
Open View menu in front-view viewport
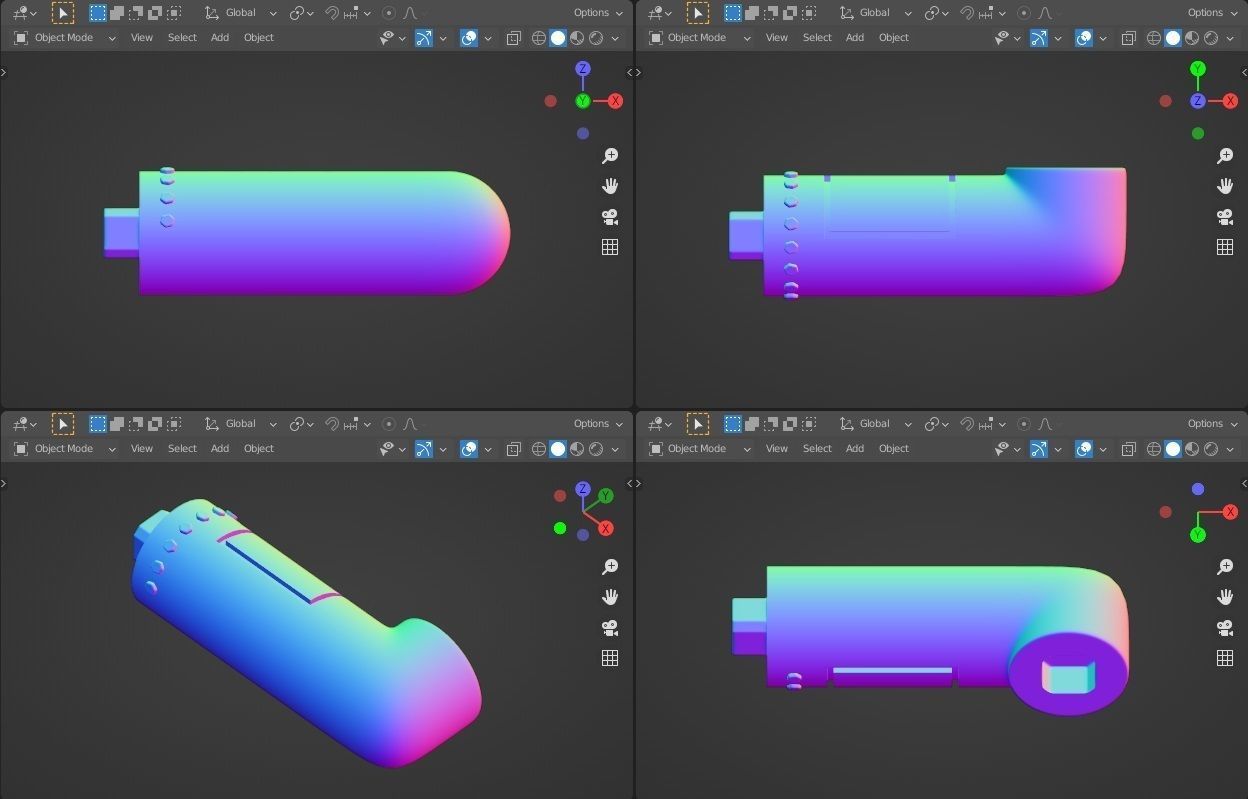click(x=142, y=38)
